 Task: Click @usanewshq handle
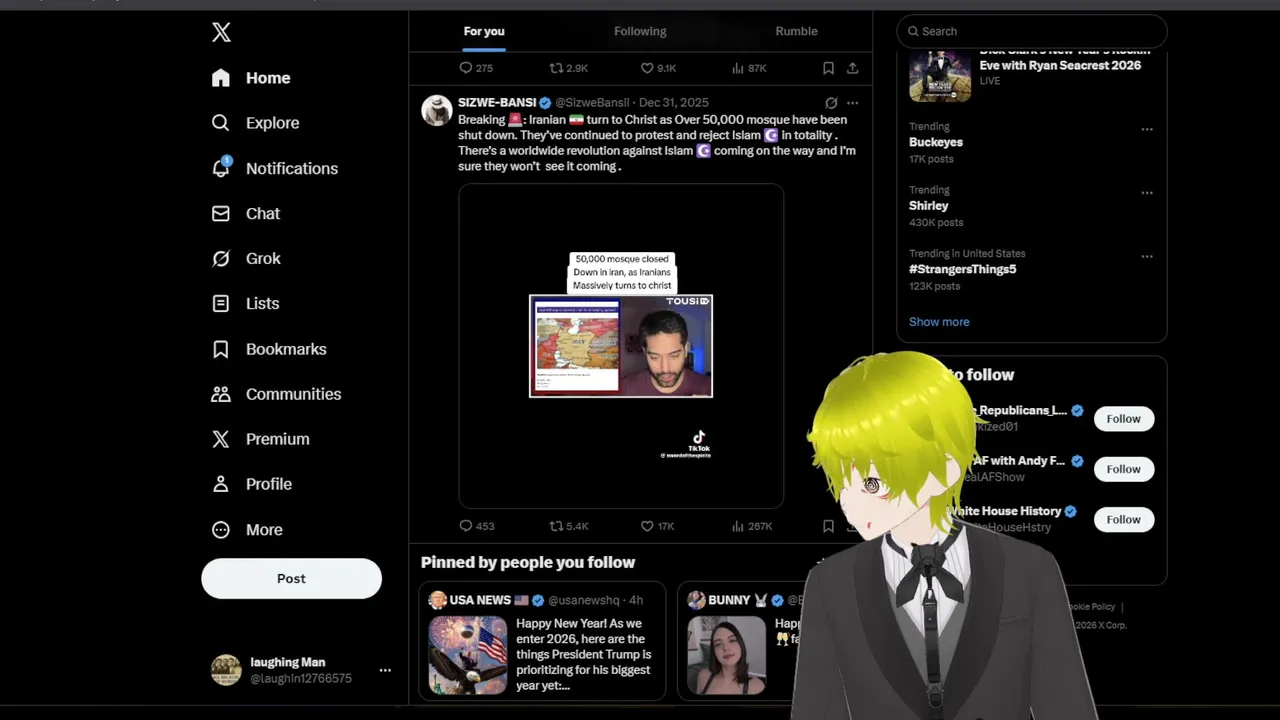click(x=586, y=600)
